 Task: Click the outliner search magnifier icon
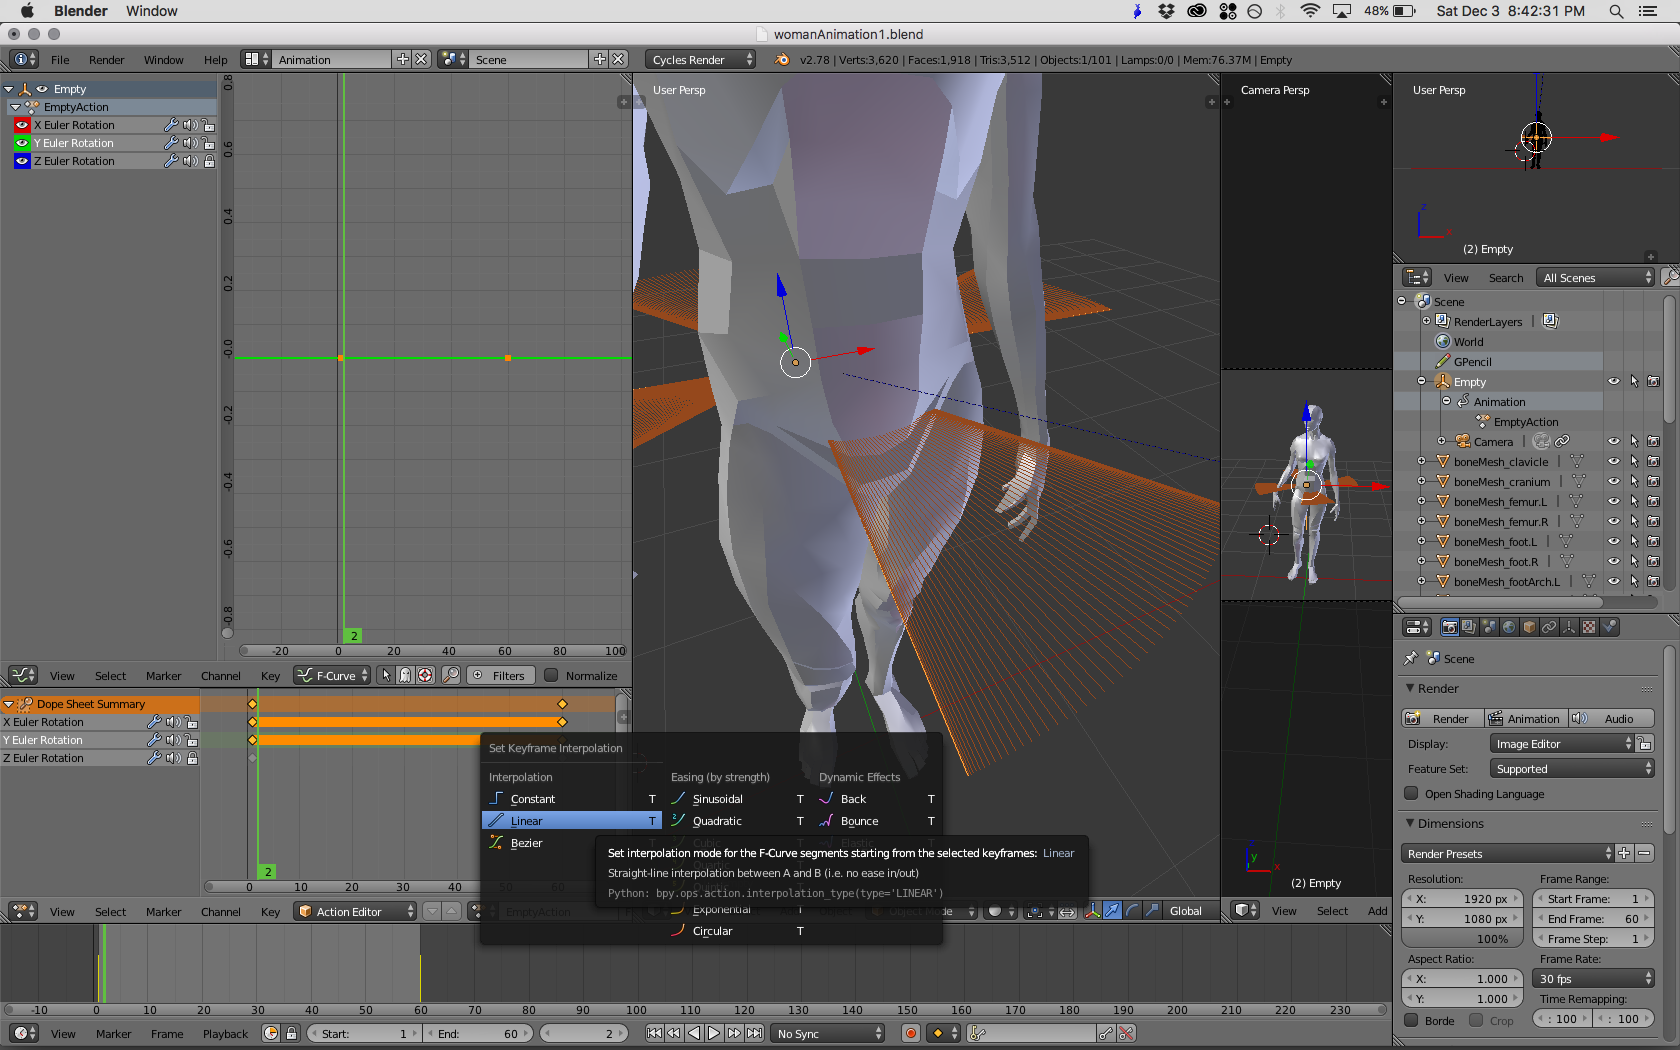pos(1670,277)
